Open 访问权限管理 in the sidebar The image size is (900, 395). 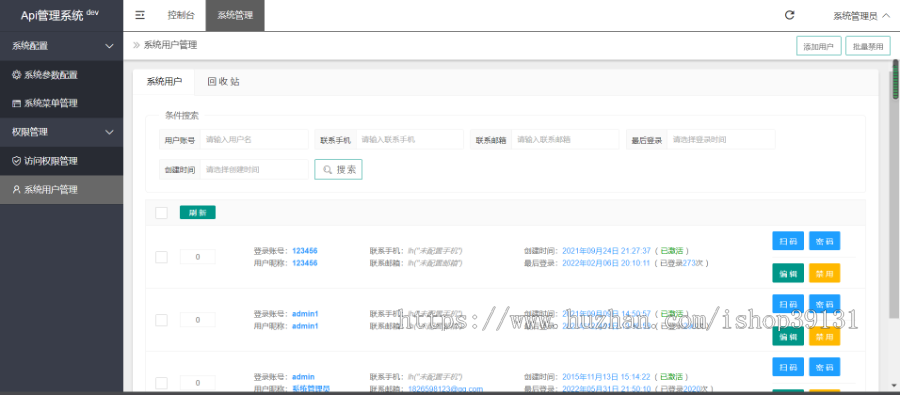61,161
